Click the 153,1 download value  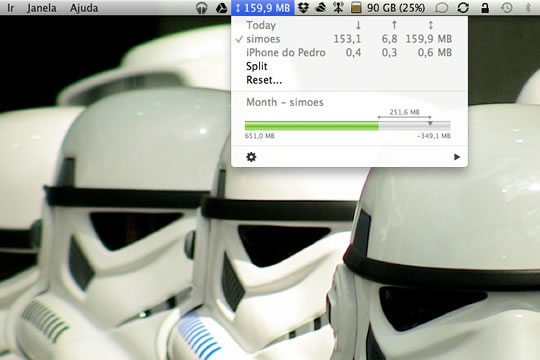pos(347,39)
